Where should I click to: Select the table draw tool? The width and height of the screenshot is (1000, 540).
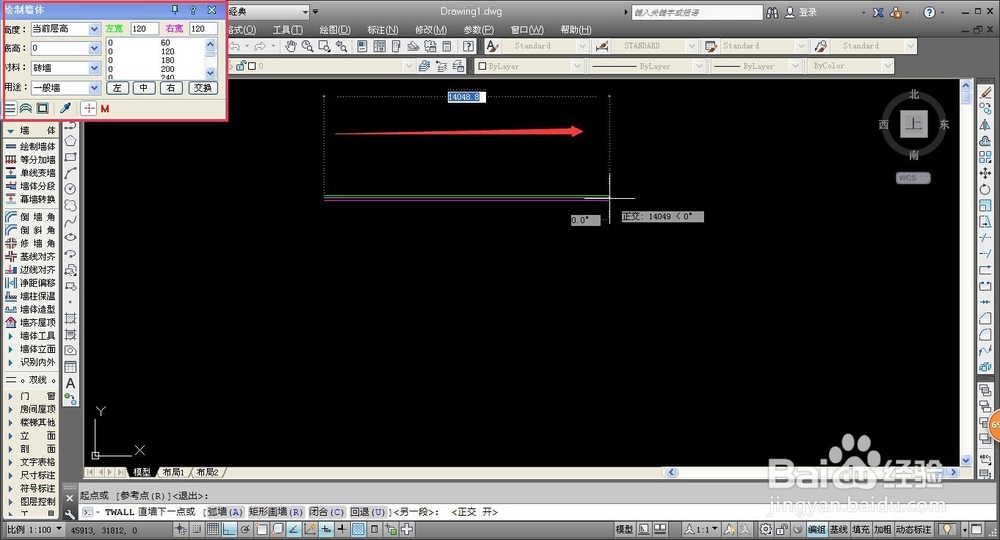pos(70,367)
